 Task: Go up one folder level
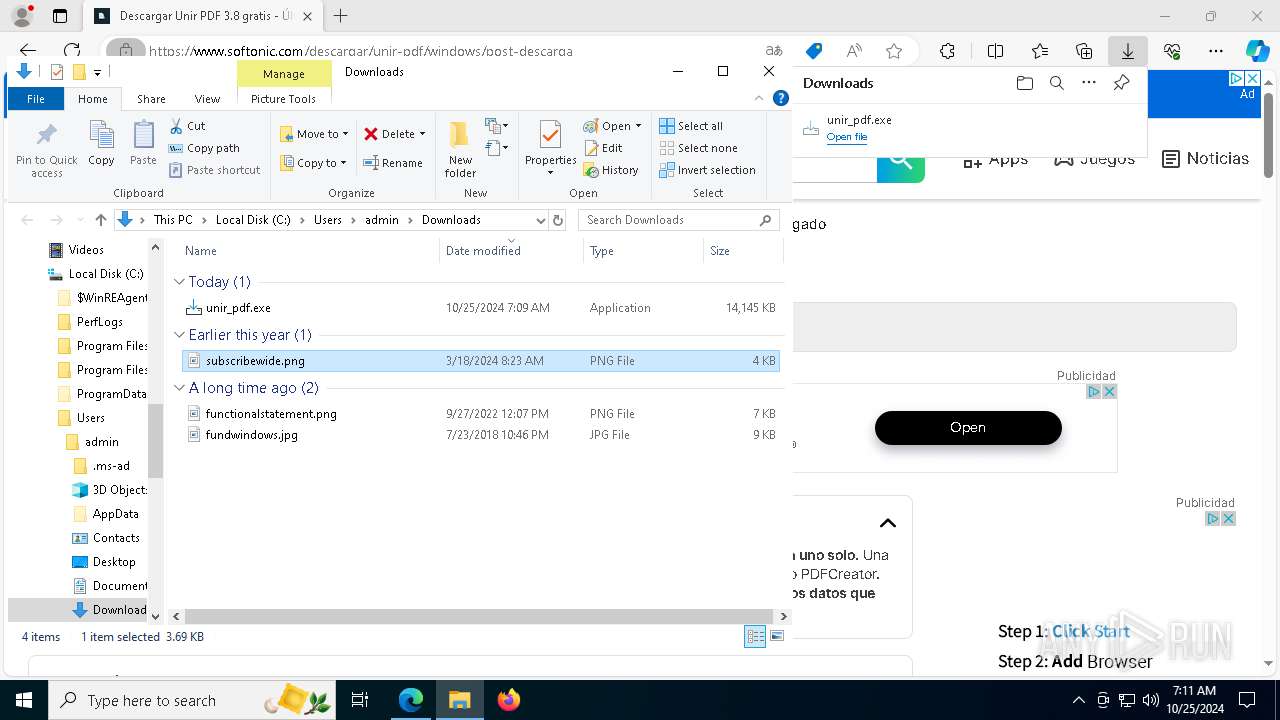pyautogui.click(x=100, y=220)
